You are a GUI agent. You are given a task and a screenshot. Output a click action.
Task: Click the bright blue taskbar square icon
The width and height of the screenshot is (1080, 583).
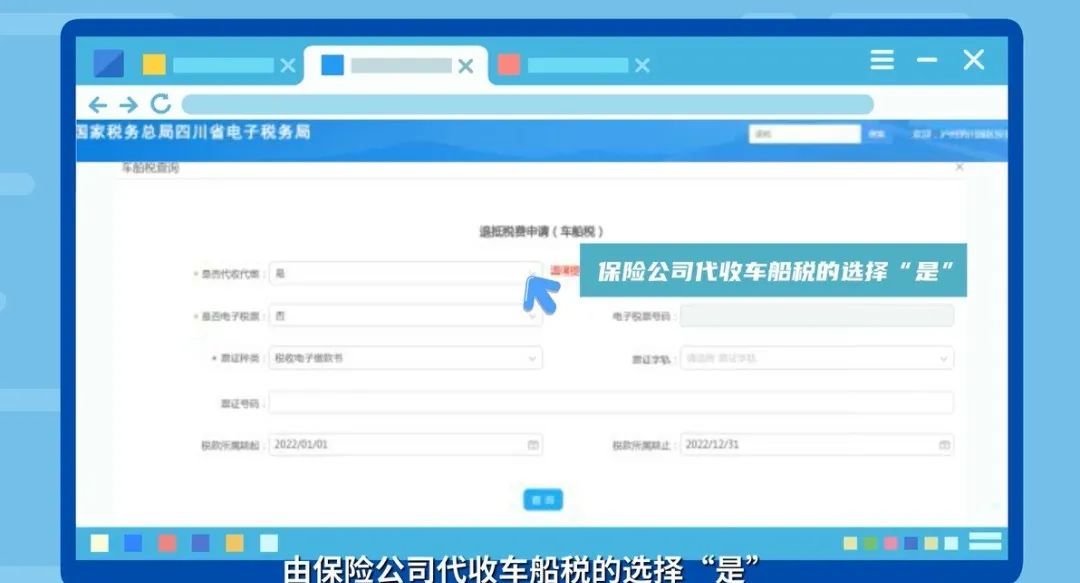(x=133, y=543)
